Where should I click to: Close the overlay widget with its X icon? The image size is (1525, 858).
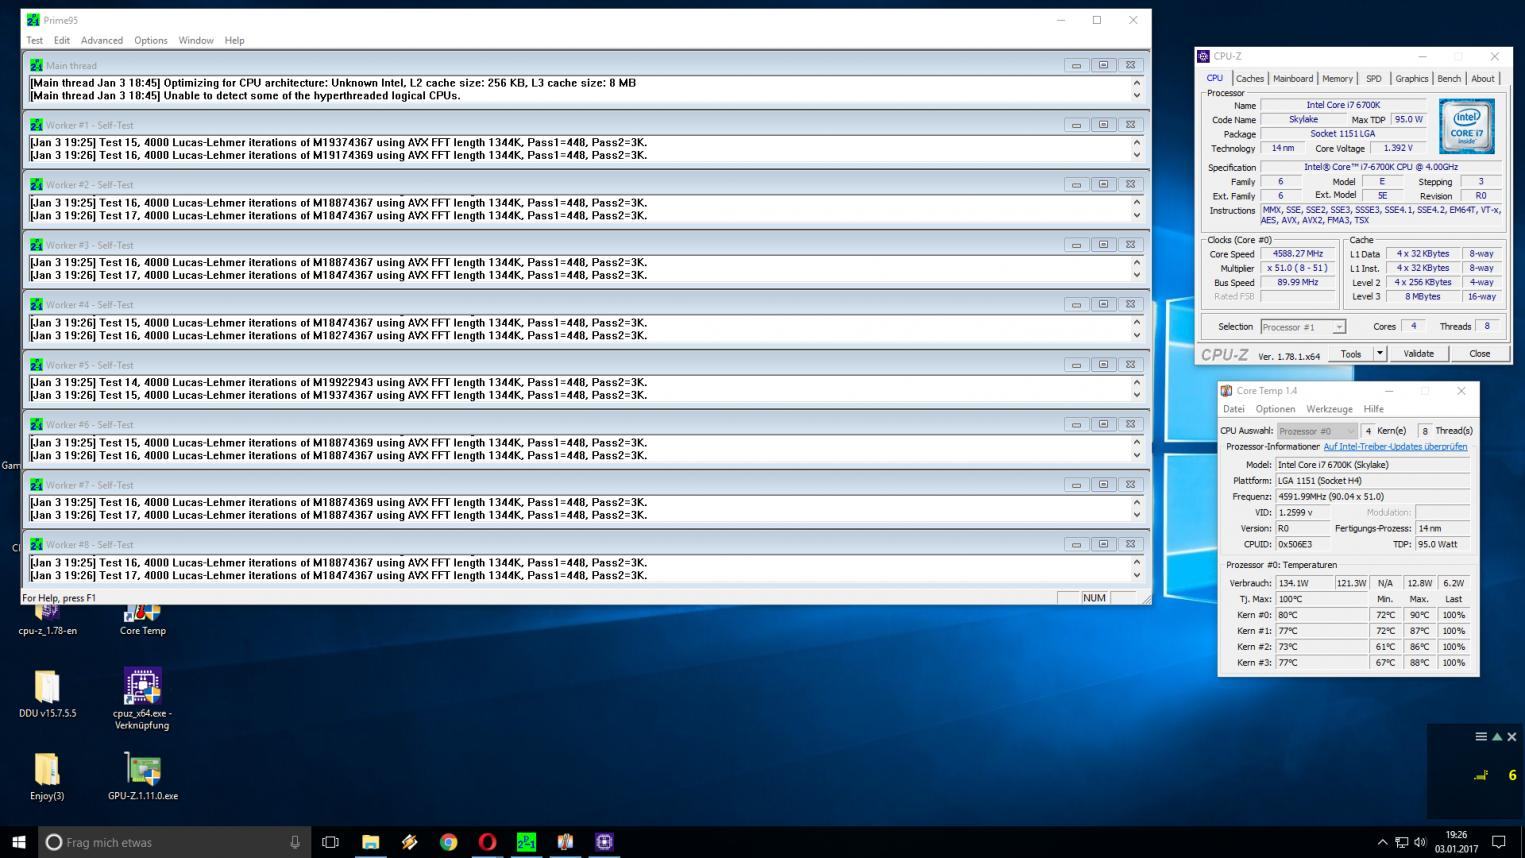tap(1512, 736)
